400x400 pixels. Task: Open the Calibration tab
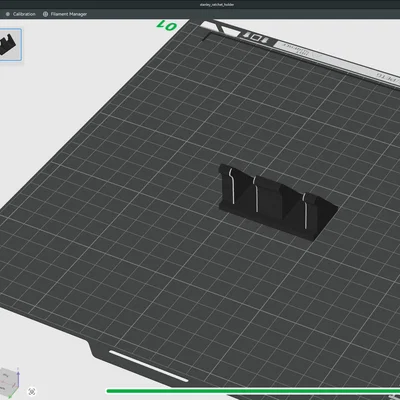coord(21,14)
